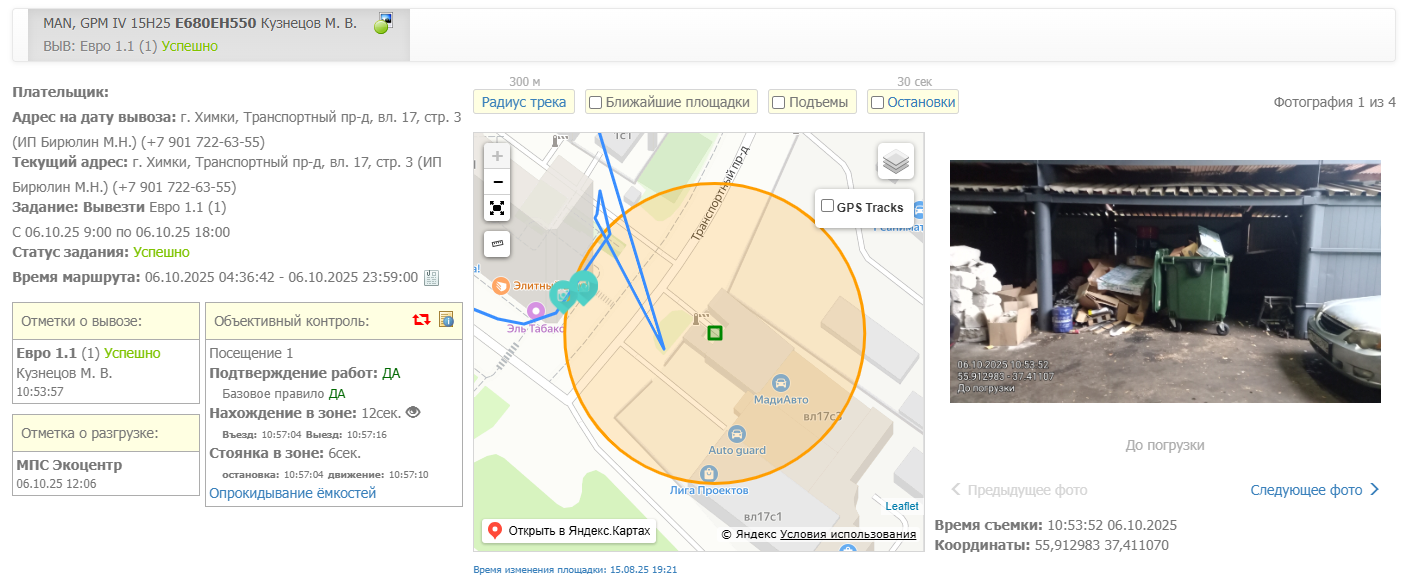Enable the Остановки checkbox
Viewport: 1406px width, 585px height.
pos(877,102)
